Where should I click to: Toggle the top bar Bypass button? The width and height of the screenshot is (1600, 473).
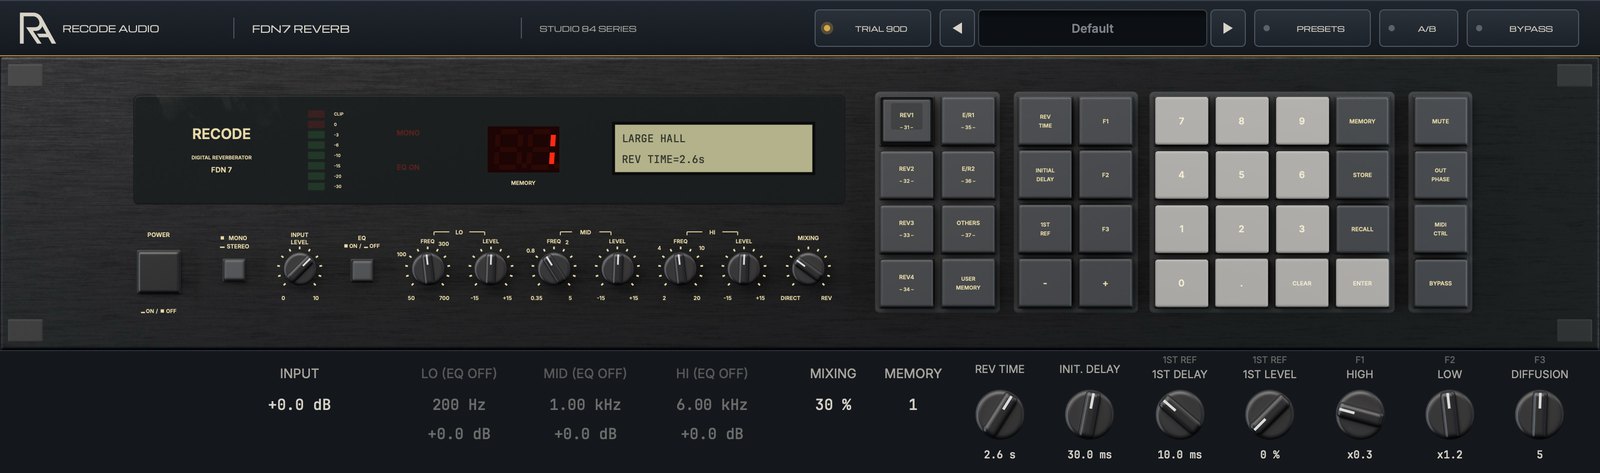coord(1522,28)
